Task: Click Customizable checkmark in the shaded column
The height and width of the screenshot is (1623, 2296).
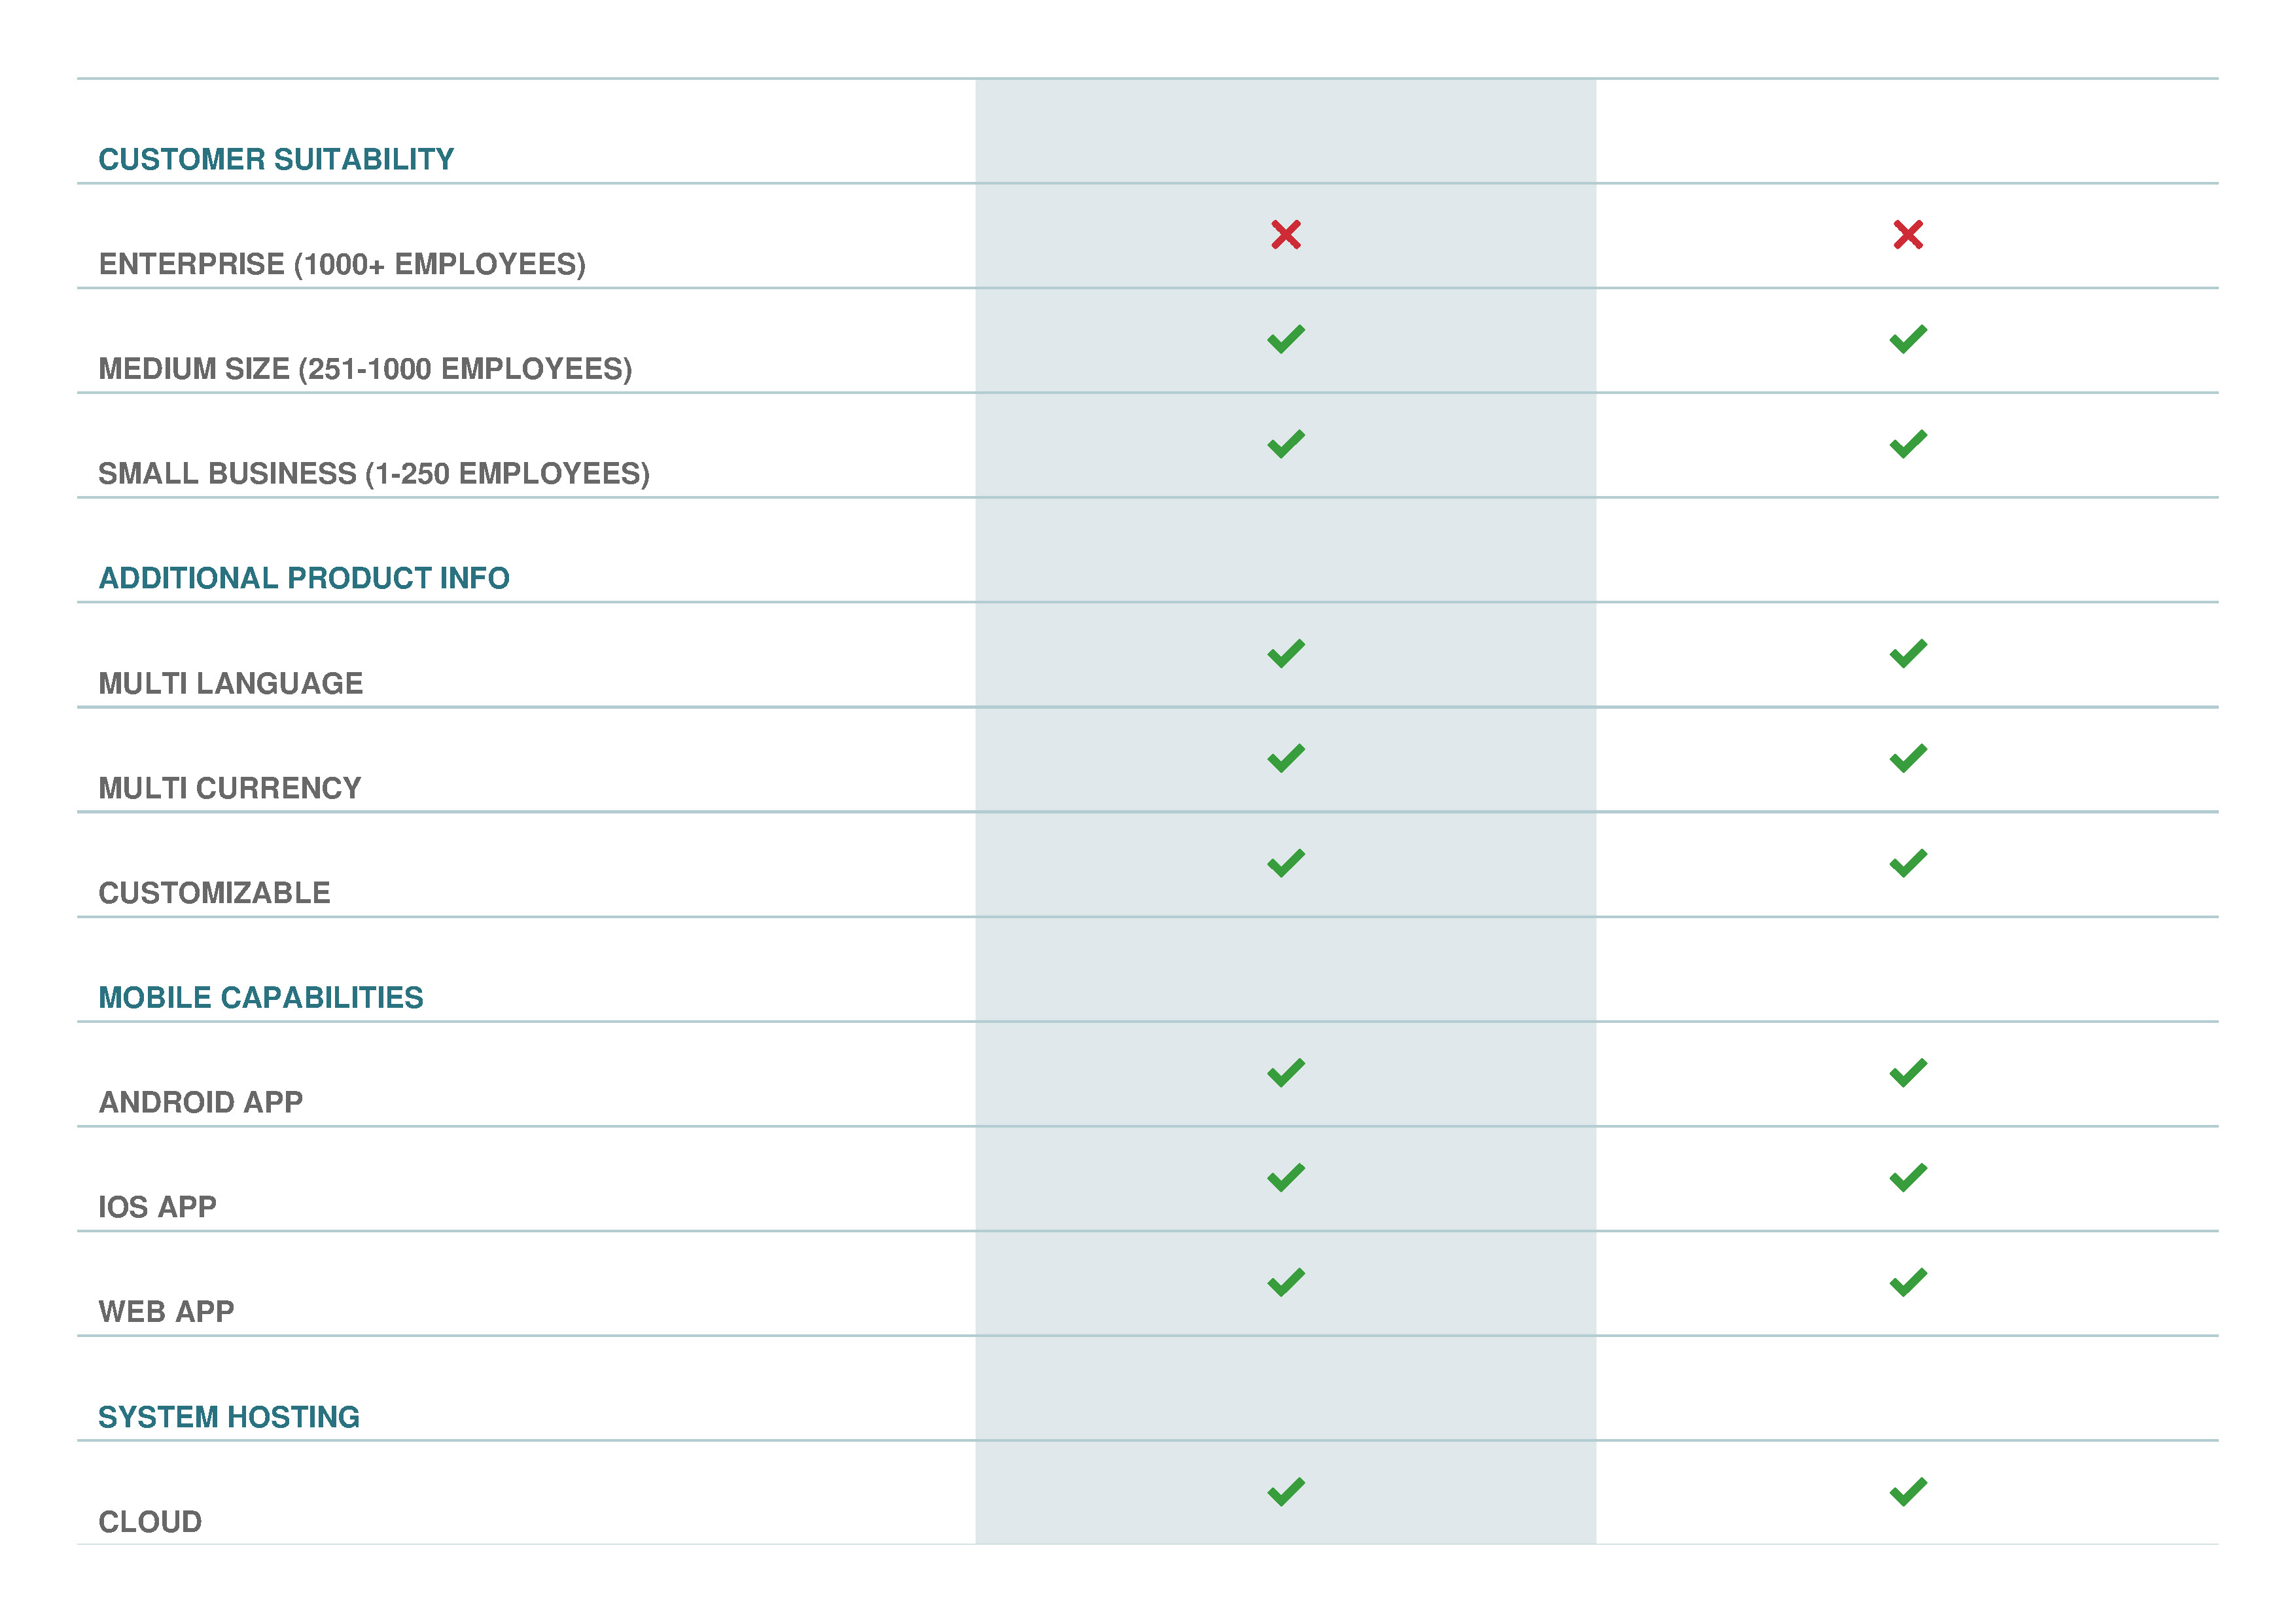Action: point(1285,862)
